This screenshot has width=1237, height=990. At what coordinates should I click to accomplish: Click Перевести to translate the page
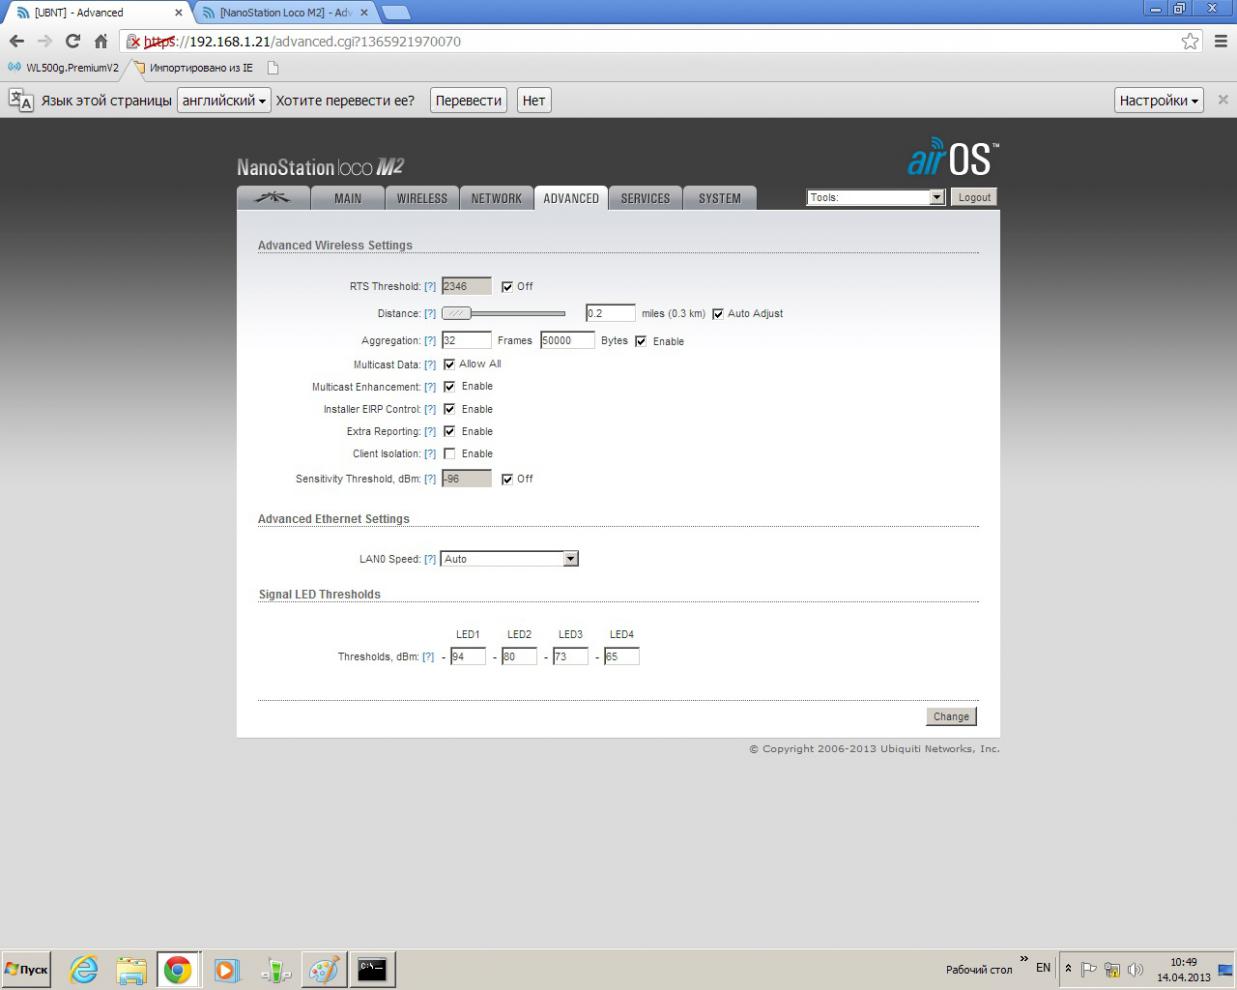[x=469, y=100]
